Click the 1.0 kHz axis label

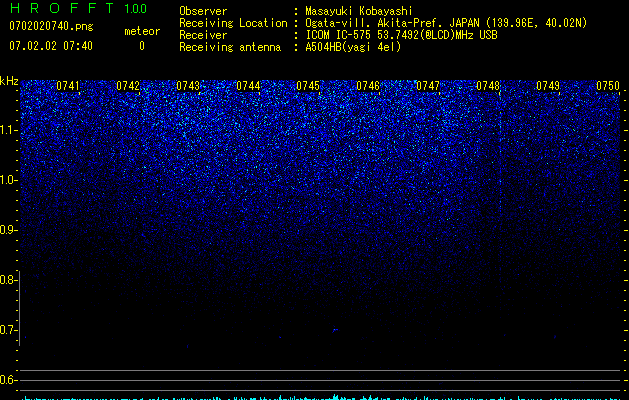coord(9,180)
